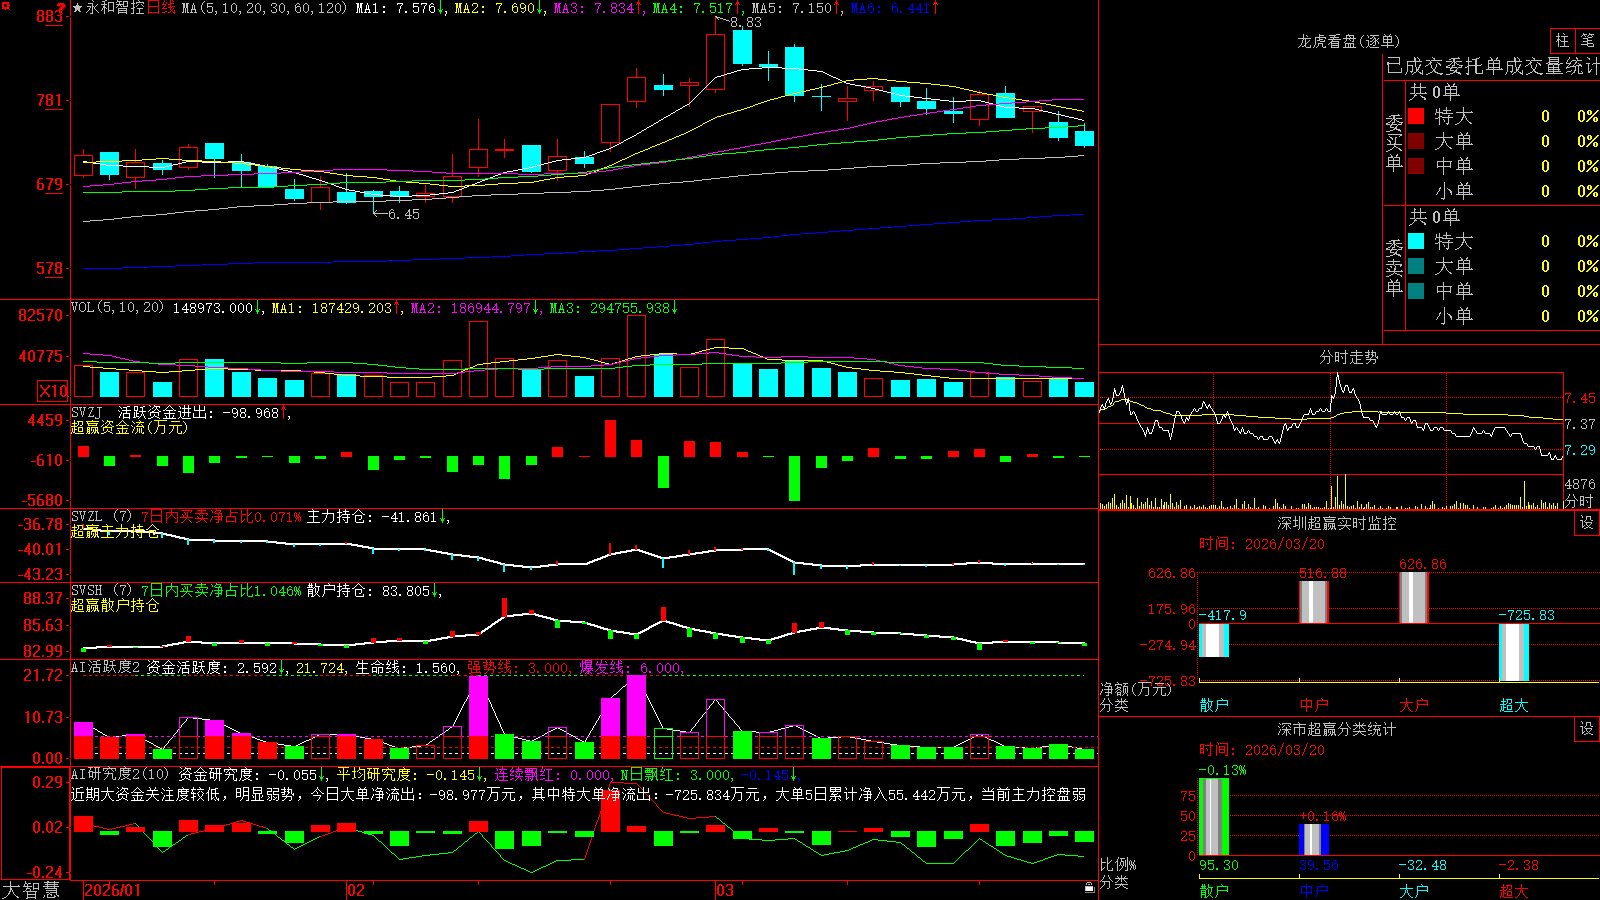Click the dark red 中单 buy-order swatch

(x=1416, y=166)
